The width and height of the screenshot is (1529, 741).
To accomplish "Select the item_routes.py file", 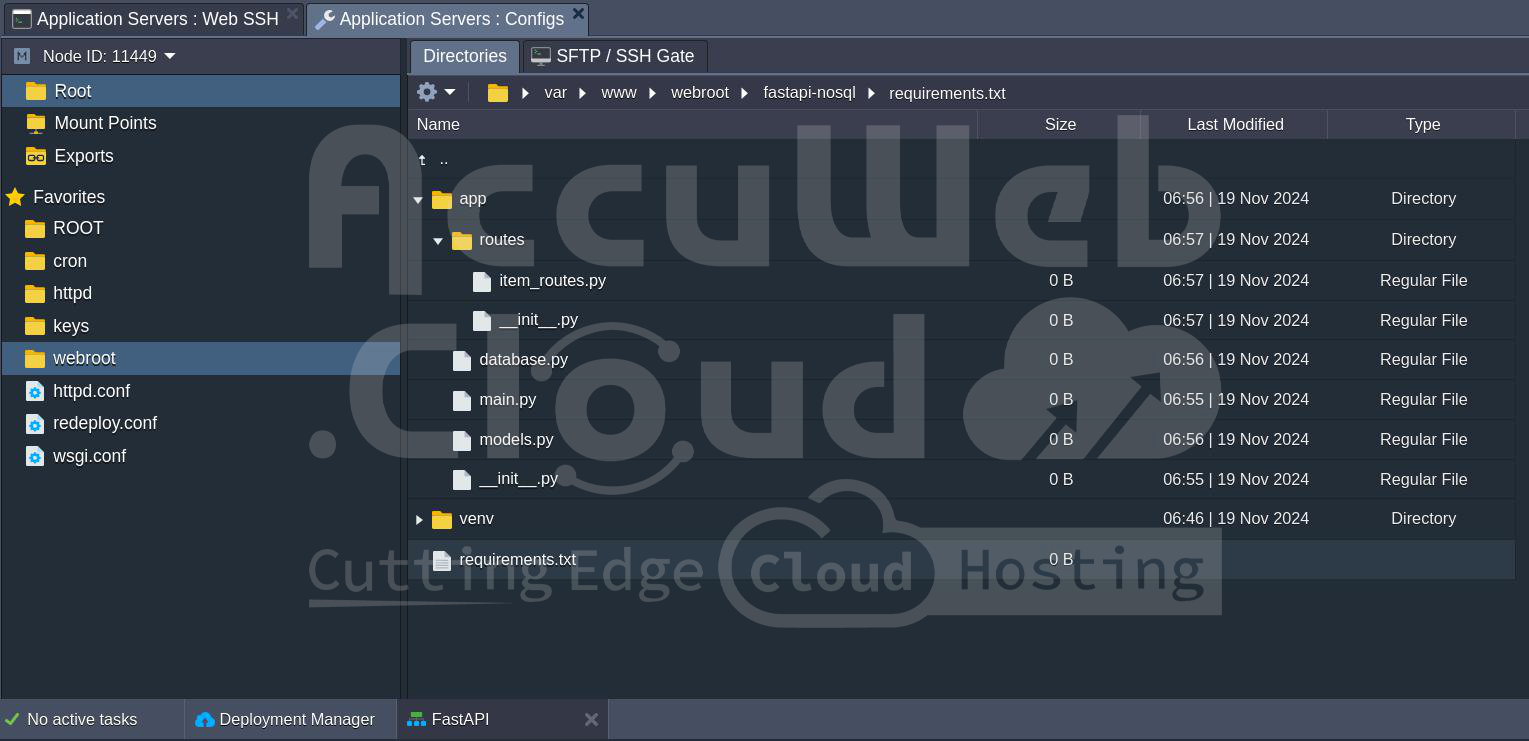I will pyautogui.click(x=552, y=280).
